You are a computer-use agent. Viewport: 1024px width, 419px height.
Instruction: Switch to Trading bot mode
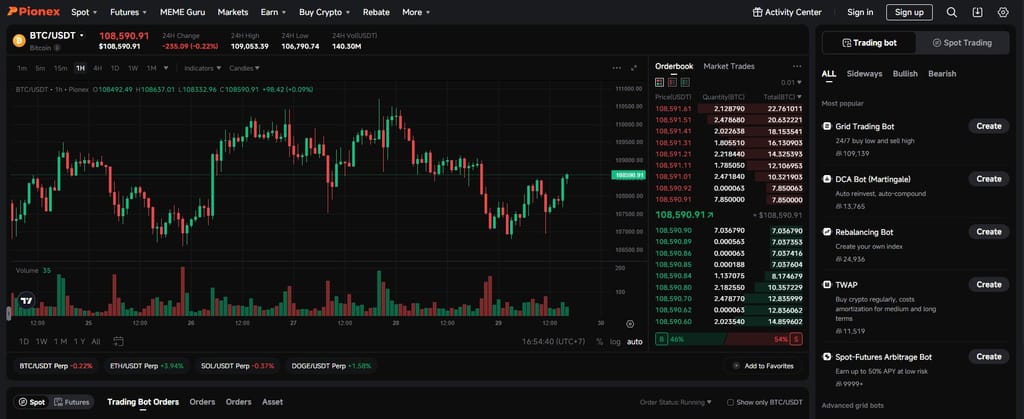pos(869,43)
